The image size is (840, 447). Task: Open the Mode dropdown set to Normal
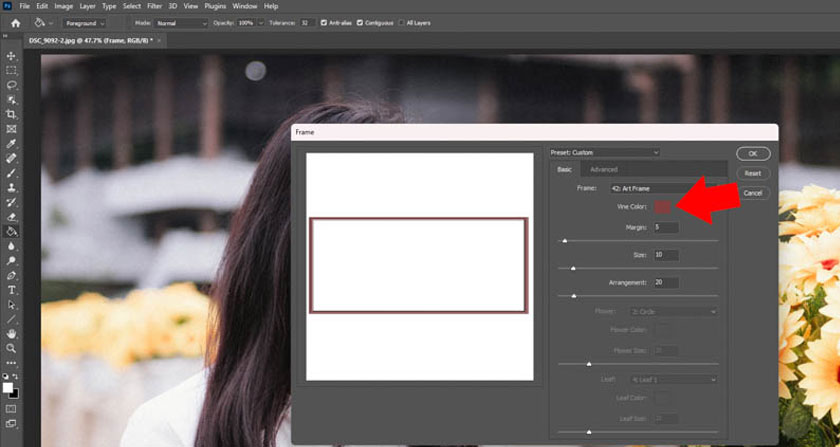click(185, 22)
